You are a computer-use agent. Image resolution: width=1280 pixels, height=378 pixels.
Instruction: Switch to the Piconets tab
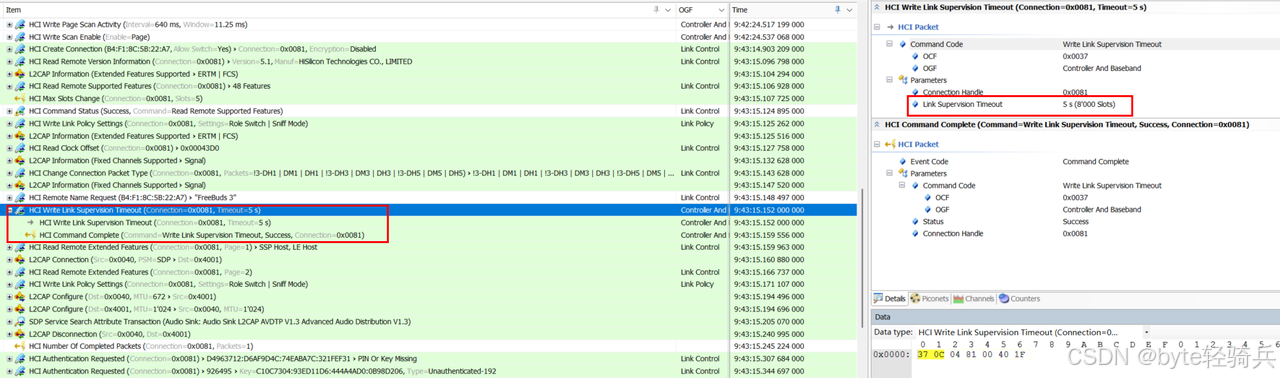pyautogui.click(x=929, y=298)
